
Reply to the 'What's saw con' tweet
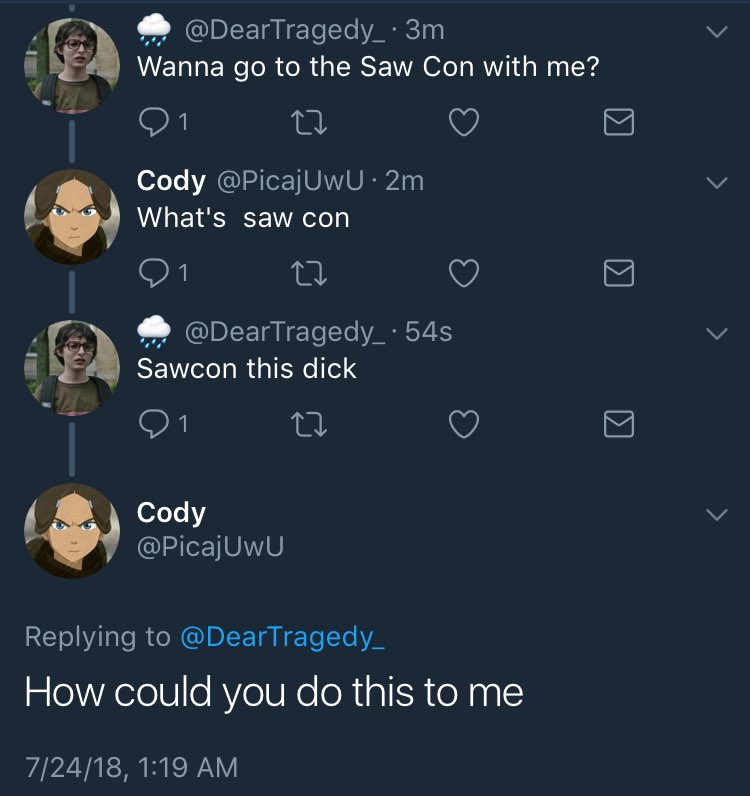[x=154, y=273]
